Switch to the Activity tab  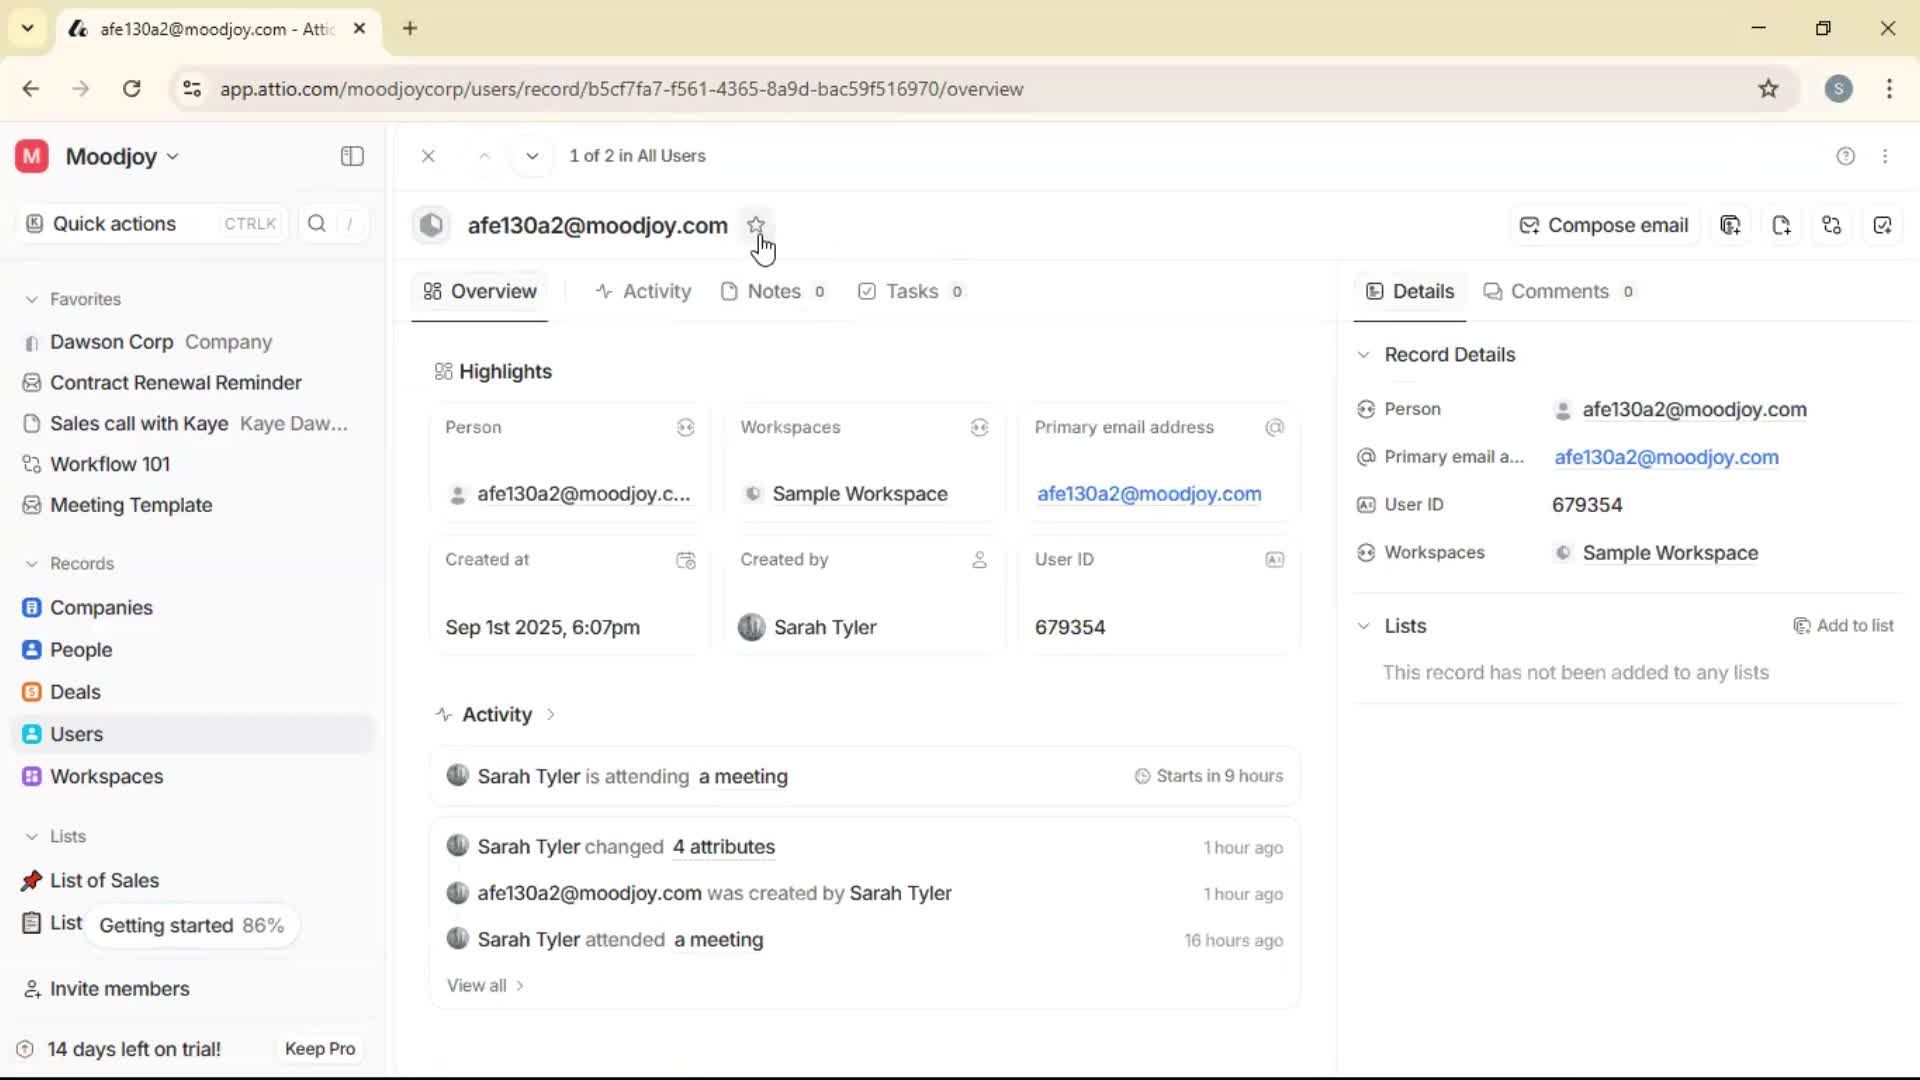644,291
